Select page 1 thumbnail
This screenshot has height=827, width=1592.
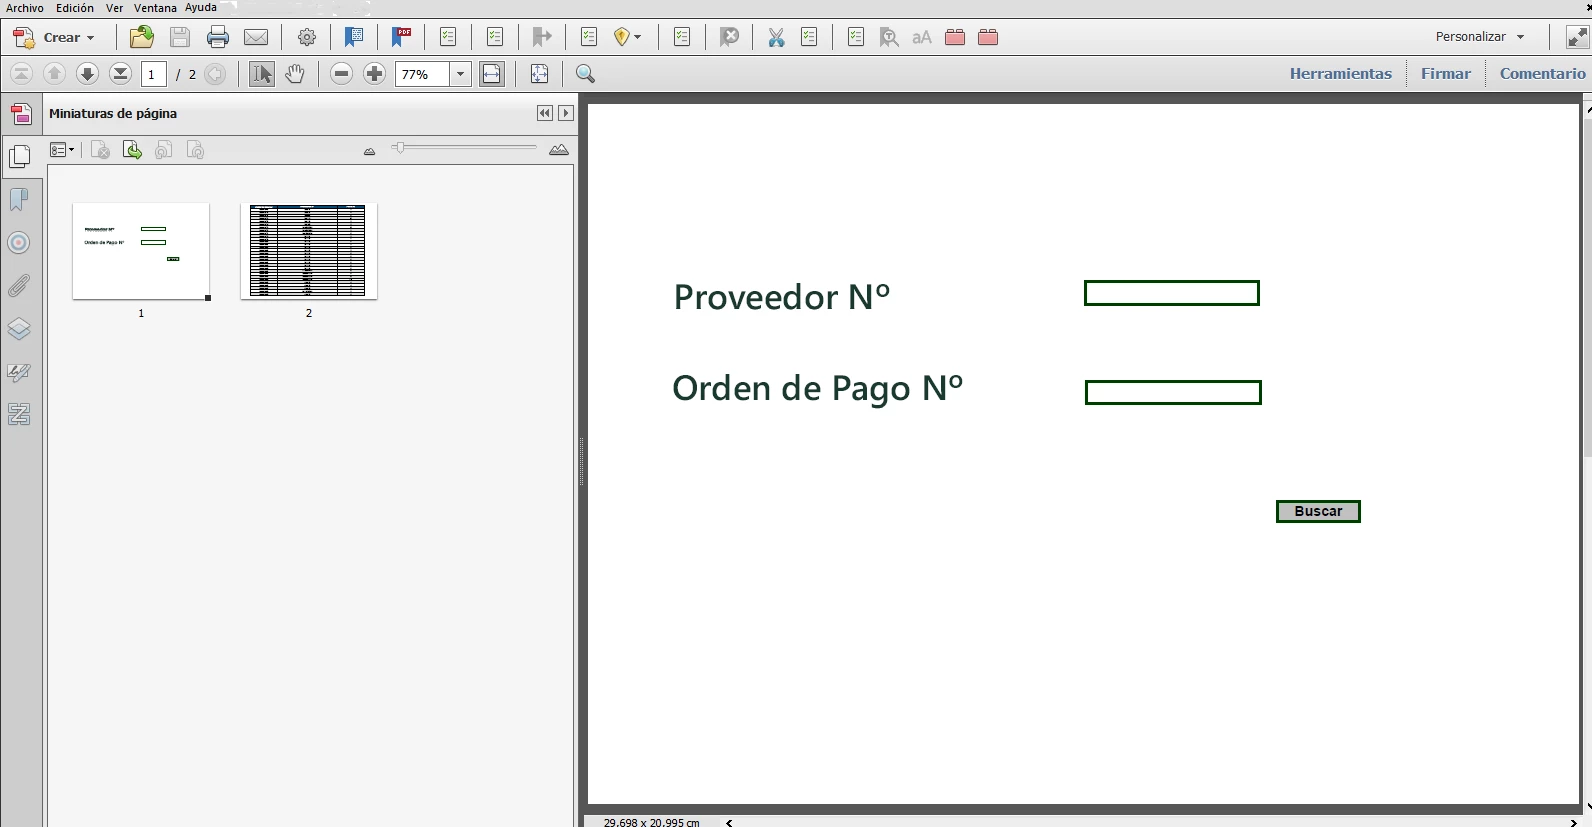pyautogui.click(x=141, y=251)
